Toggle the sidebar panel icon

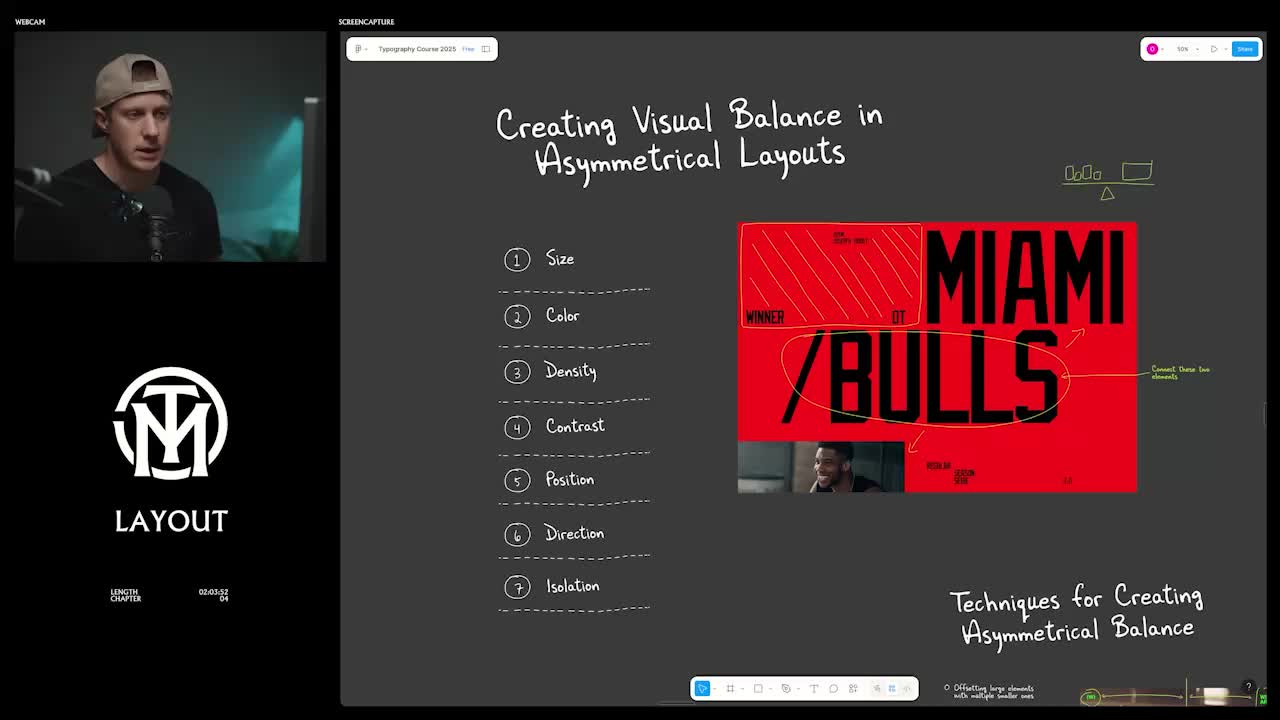(x=486, y=49)
